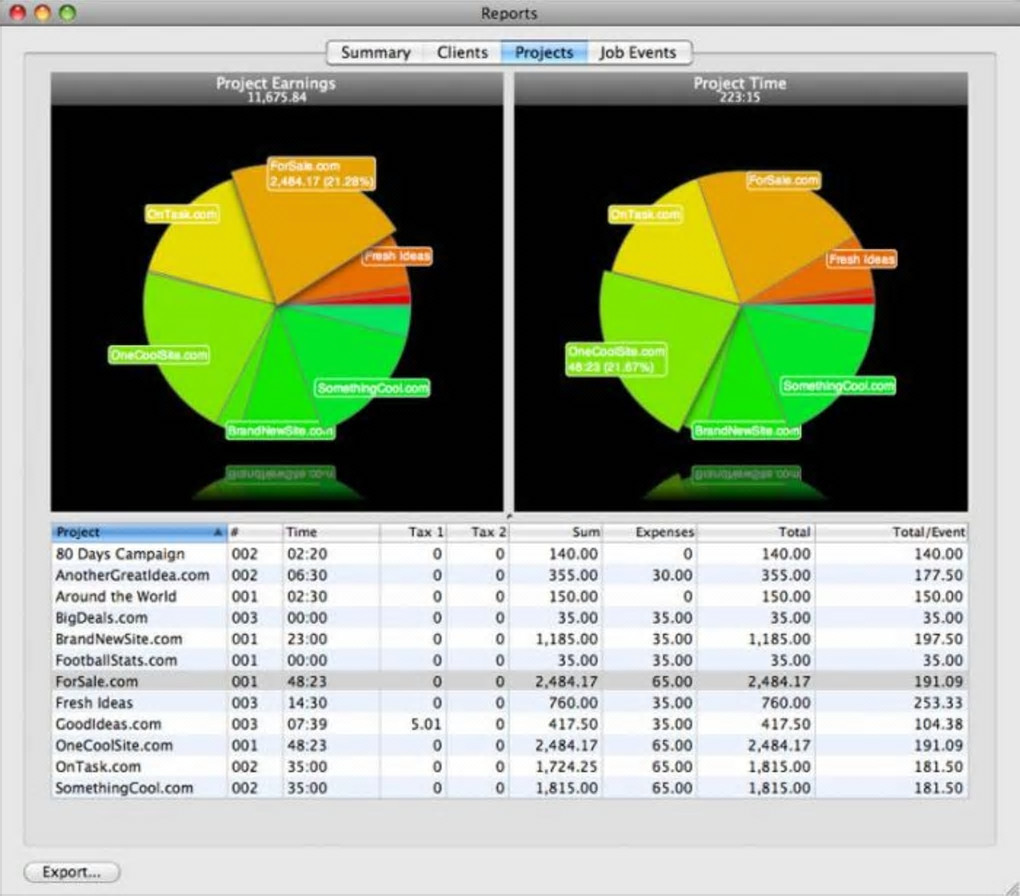This screenshot has width=1020, height=896.
Task: Click the 5.01 Tax 1 value
Action: tap(426, 724)
